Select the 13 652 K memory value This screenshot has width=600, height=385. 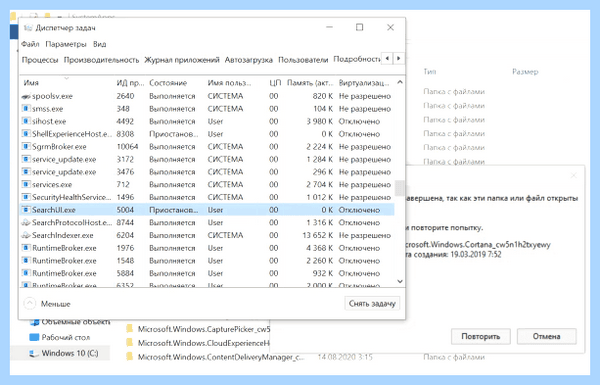(318, 235)
